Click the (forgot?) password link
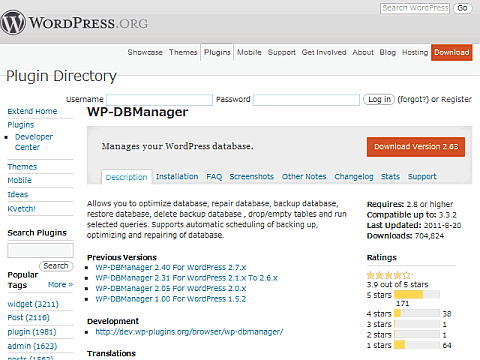The height and width of the screenshot is (360, 480). coord(413,99)
